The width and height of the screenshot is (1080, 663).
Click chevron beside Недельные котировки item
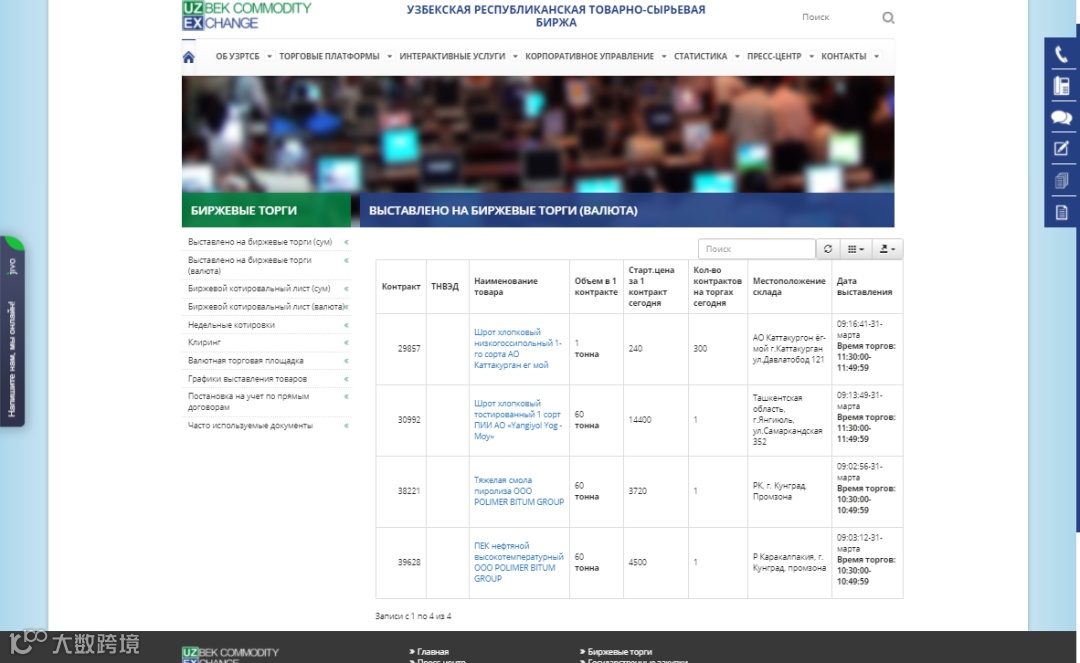pyautogui.click(x=346, y=325)
